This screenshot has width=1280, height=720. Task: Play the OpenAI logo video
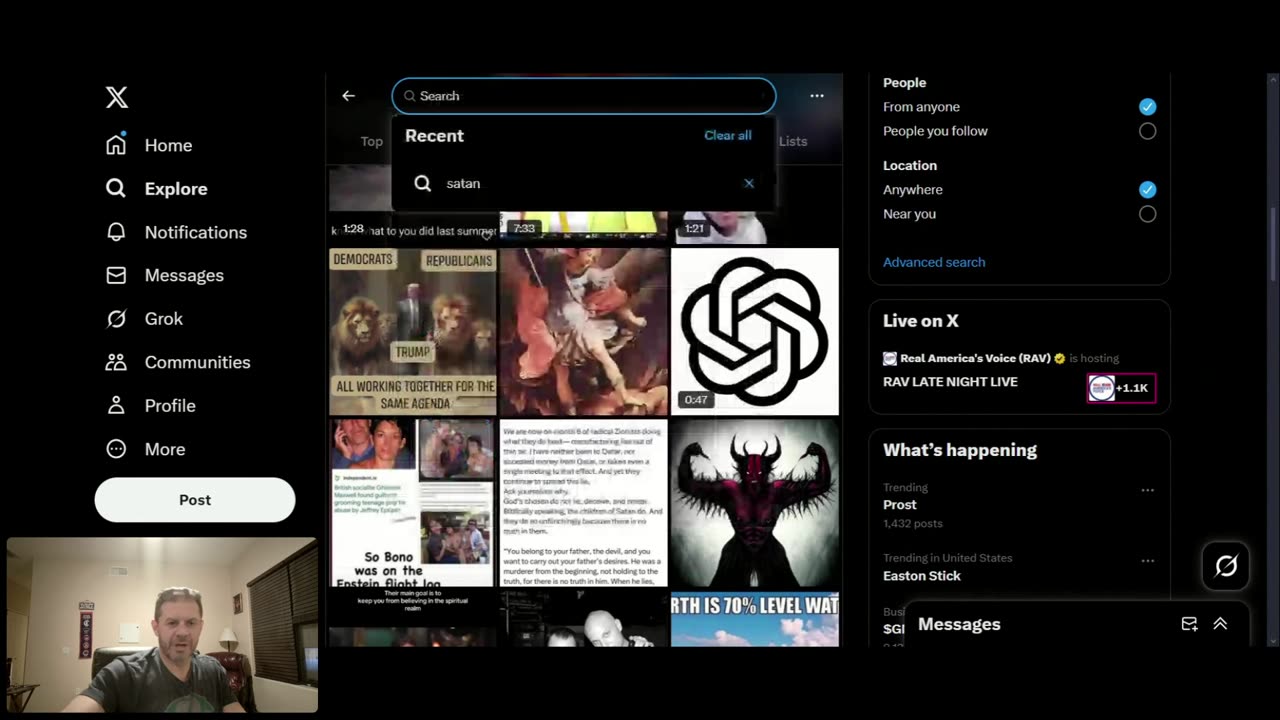755,331
